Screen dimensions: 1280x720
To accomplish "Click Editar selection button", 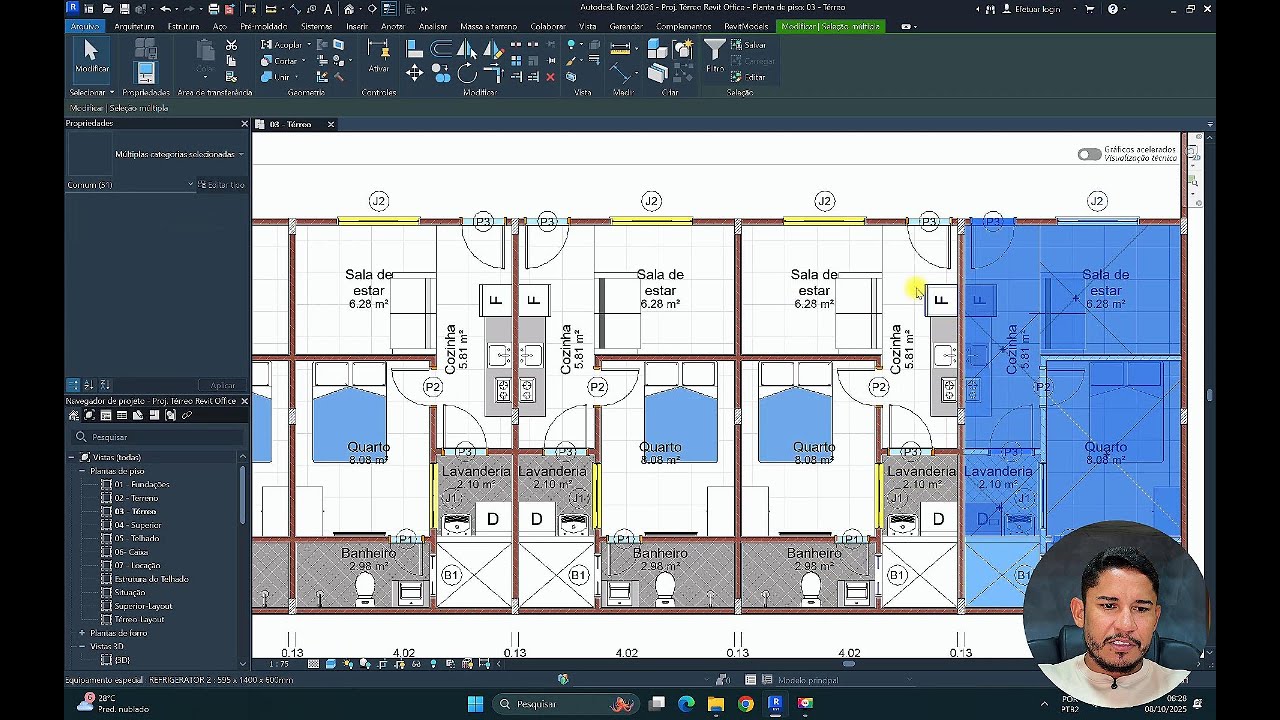I will pyautogui.click(x=748, y=77).
